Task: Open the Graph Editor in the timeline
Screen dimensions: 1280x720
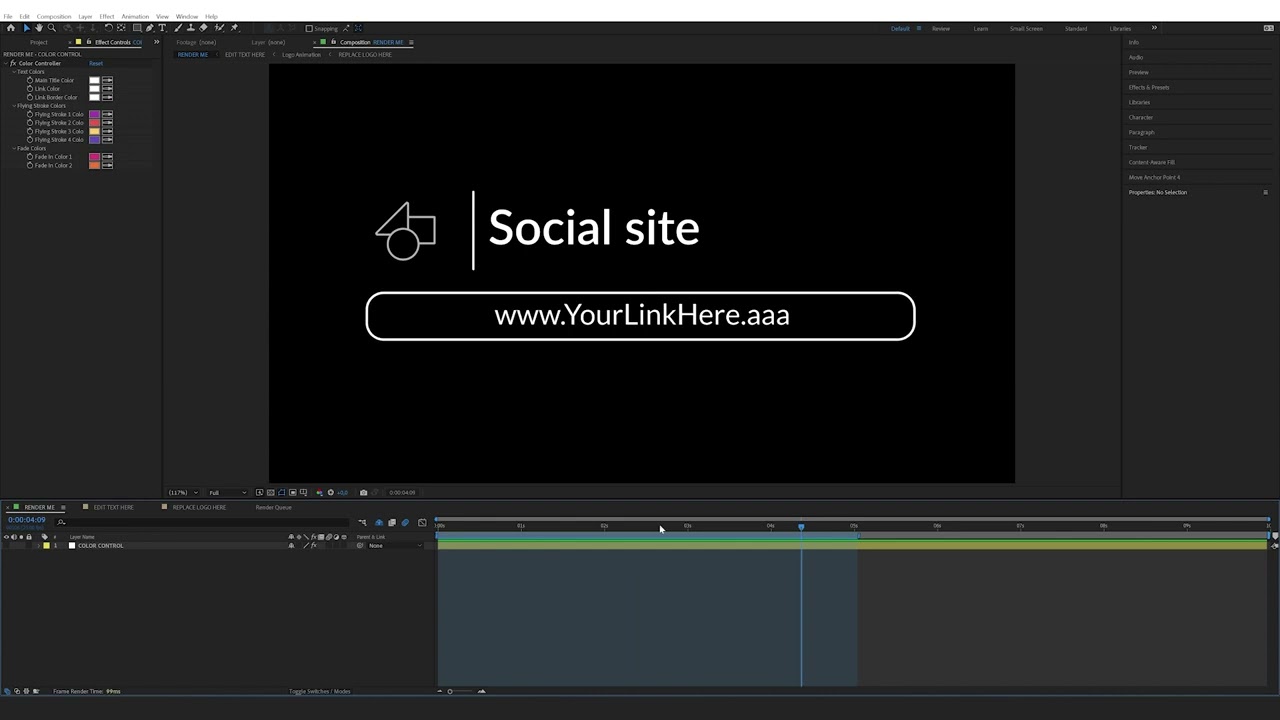Action: click(422, 522)
